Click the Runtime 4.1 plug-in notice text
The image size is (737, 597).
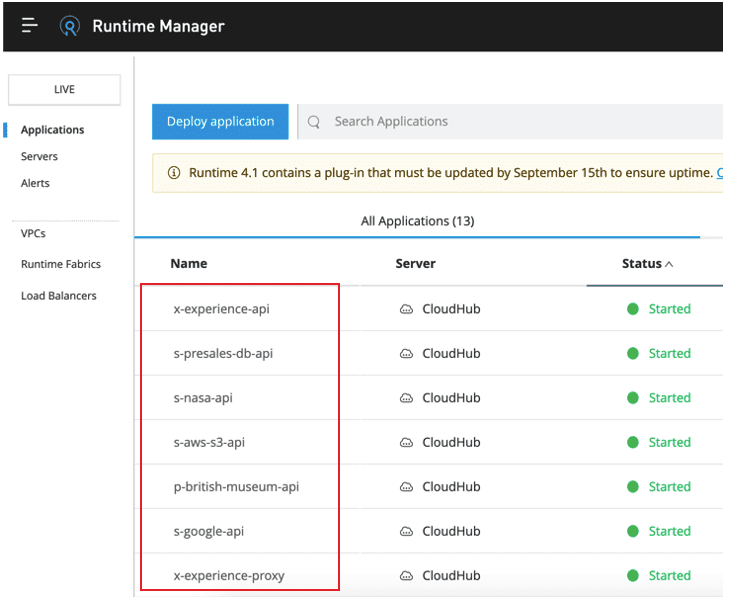(451, 173)
